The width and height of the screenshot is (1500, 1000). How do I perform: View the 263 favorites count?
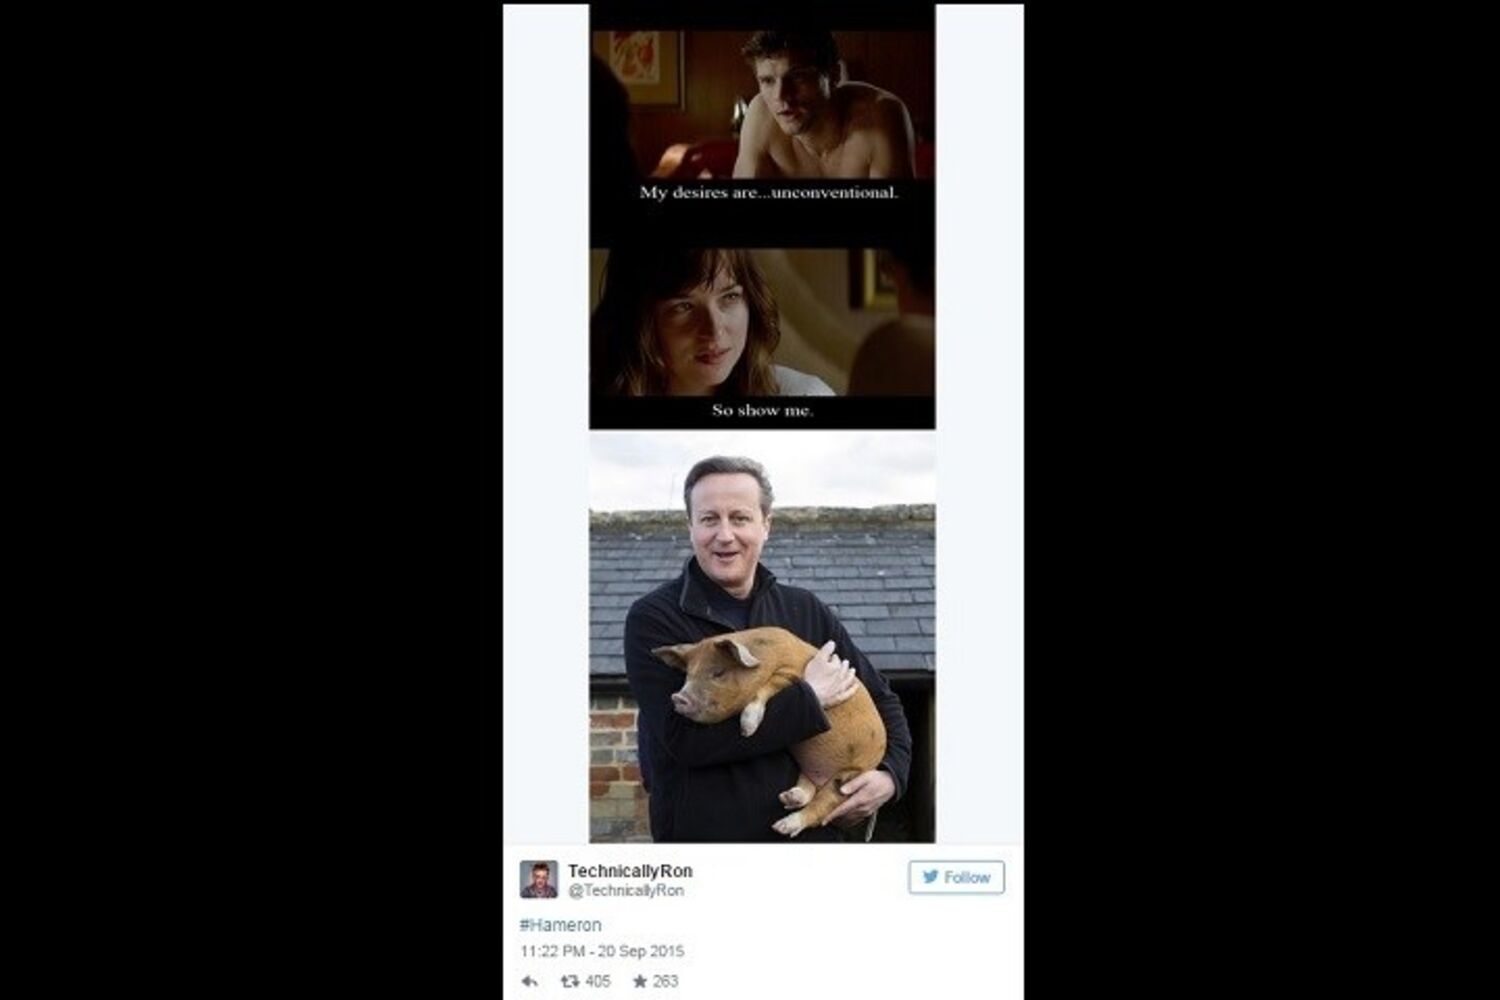[x=665, y=982]
